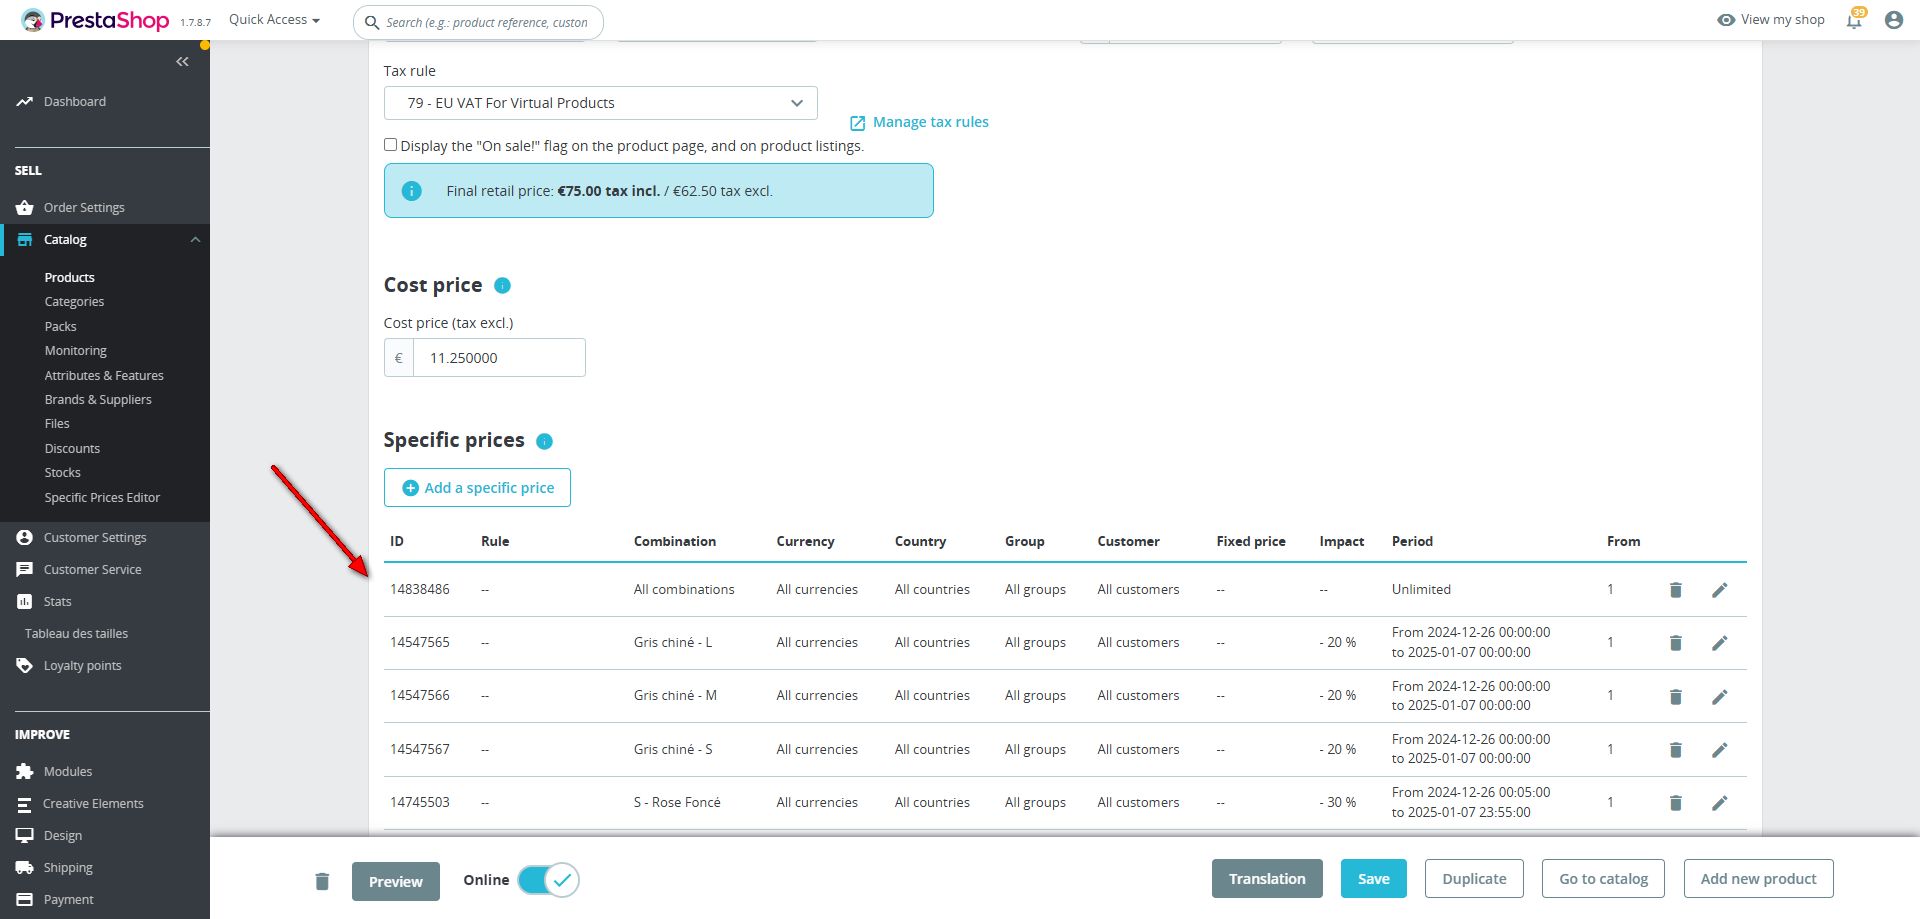Click the "S - Rose Foncé" combination cell
The width and height of the screenshot is (1920, 919).
pyautogui.click(x=677, y=803)
